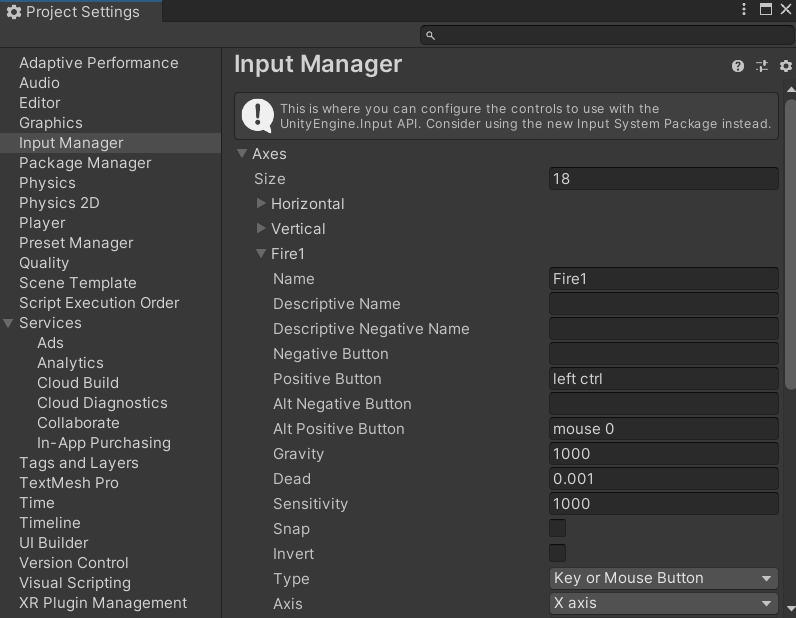Click the empty Negative Button field
Screen dimensions: 796x618
tap(664, 354)
